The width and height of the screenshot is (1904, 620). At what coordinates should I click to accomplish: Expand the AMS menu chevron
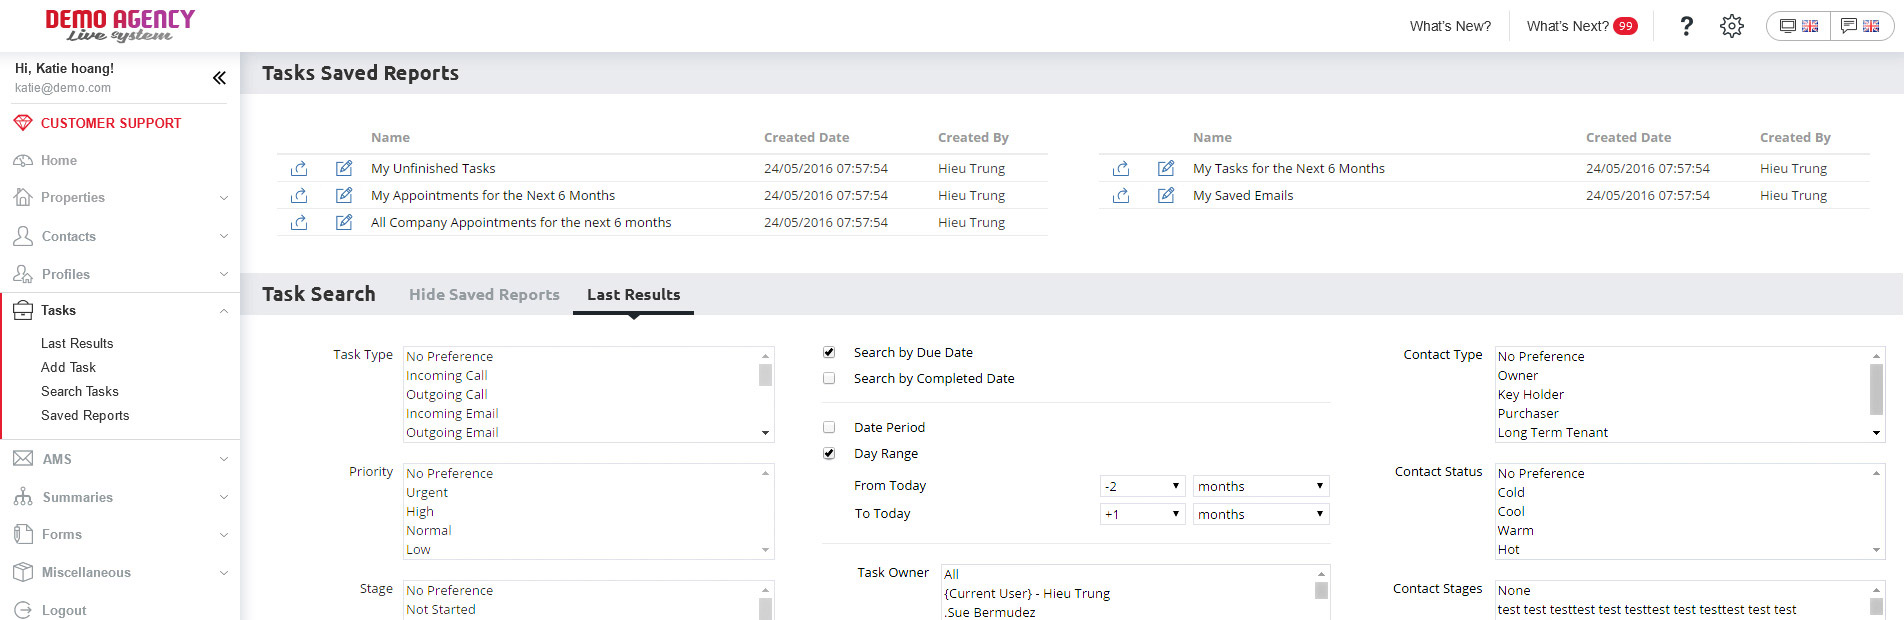click(223, 459)
